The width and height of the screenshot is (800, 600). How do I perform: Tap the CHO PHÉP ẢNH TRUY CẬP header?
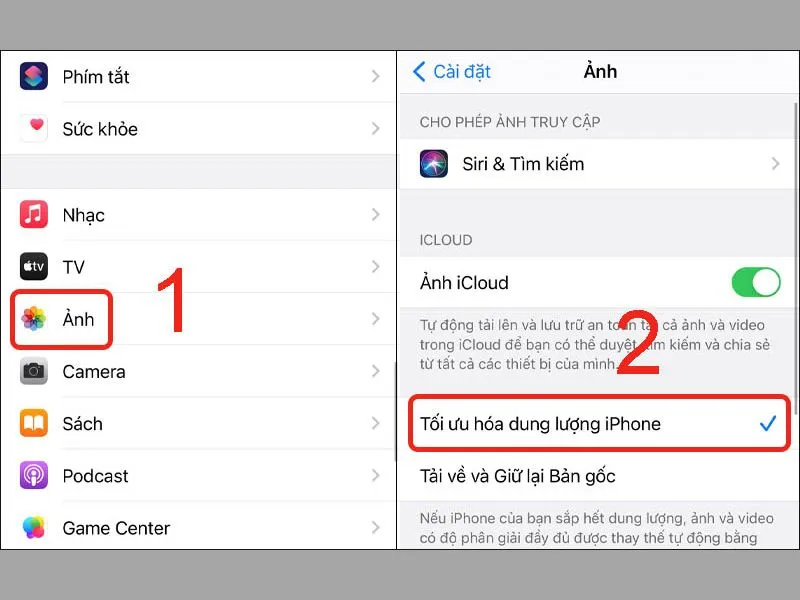pos(510,122)
